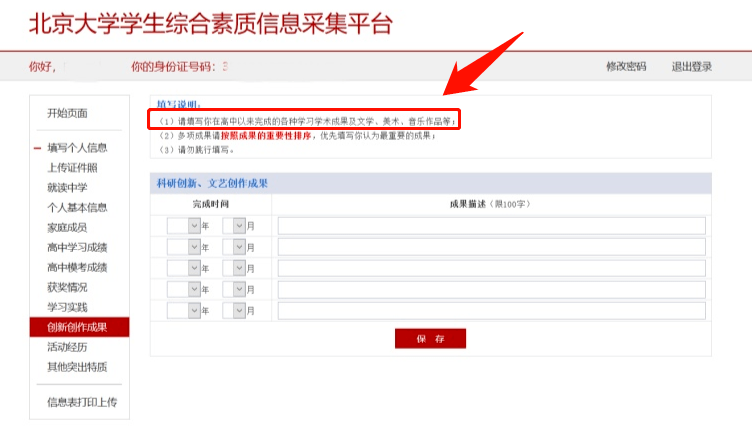Collapse the 填写个人信息 section
Image resolution: width=752 pixels, height=432 pixels.
pos(37,148)
